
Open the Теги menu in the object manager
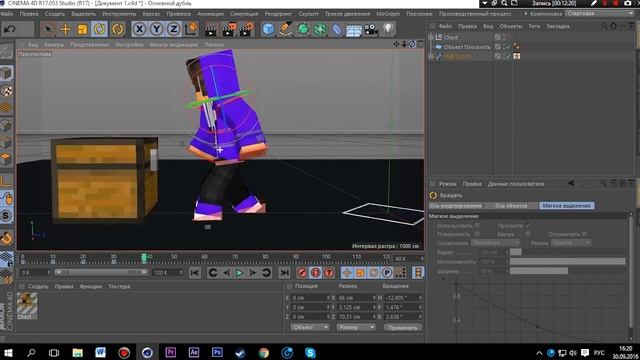coord(534,26)
